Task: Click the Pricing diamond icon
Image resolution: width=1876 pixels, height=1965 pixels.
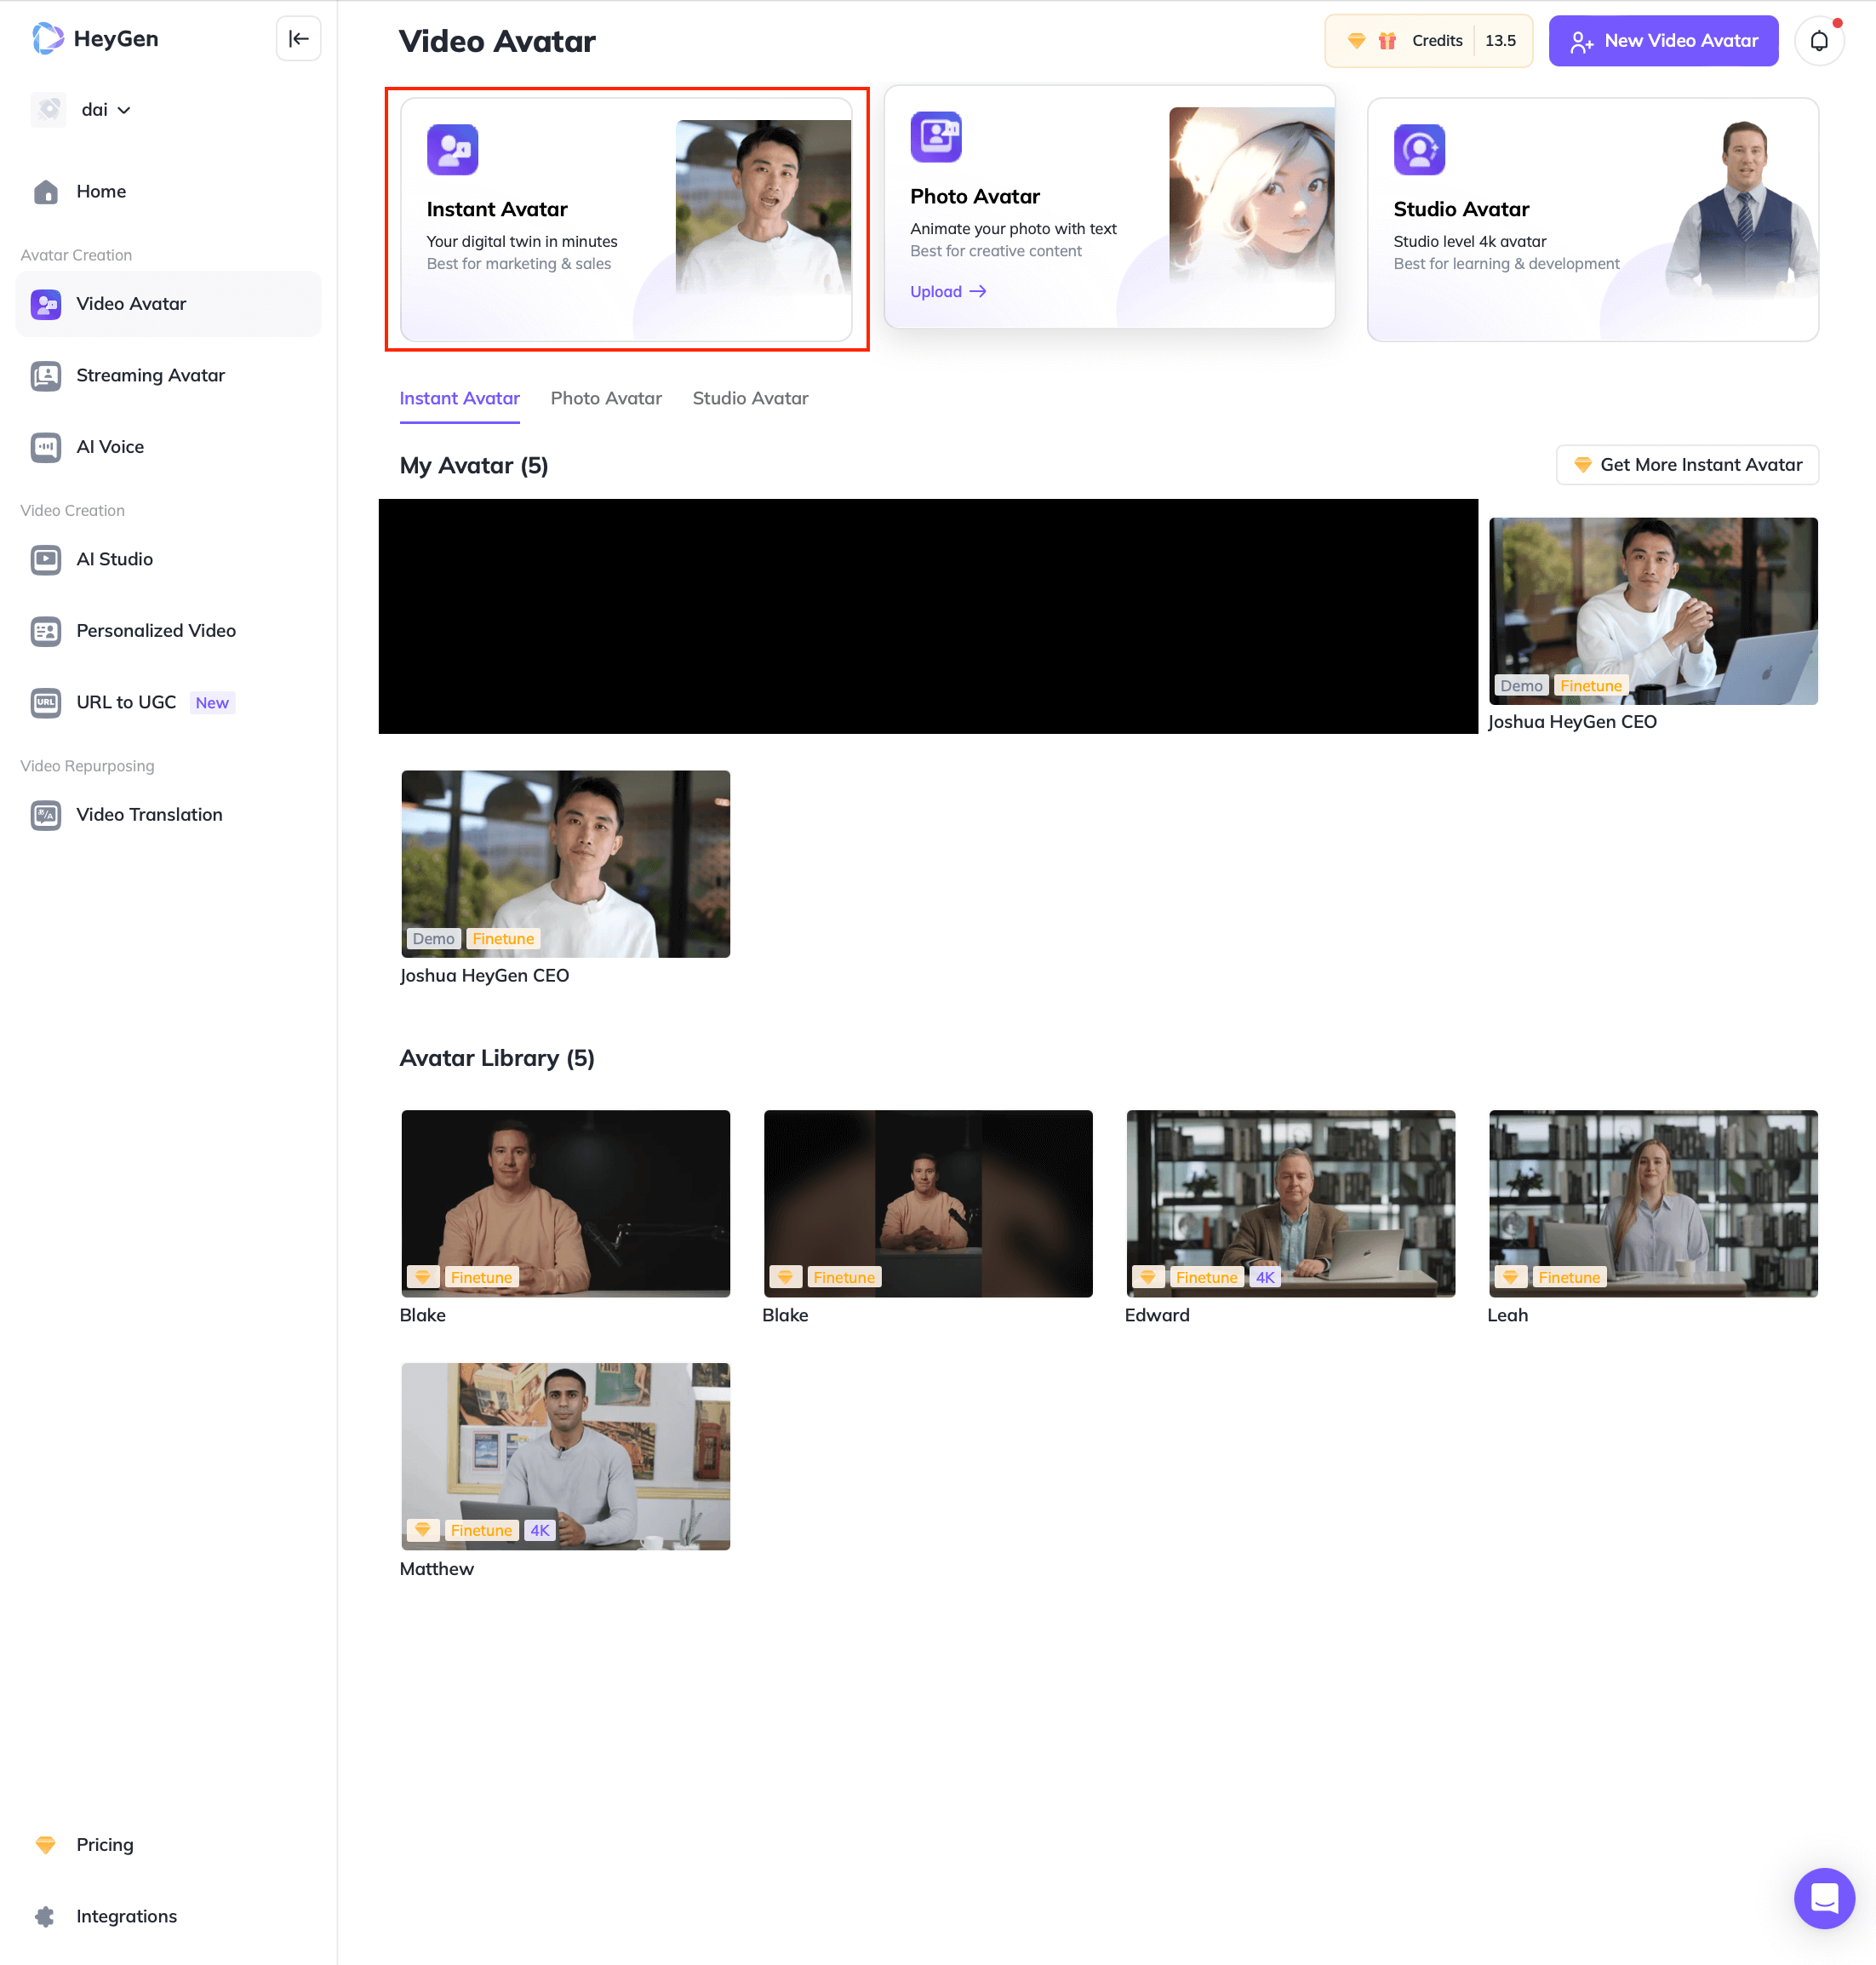Action: click(x=46, y=1844)
